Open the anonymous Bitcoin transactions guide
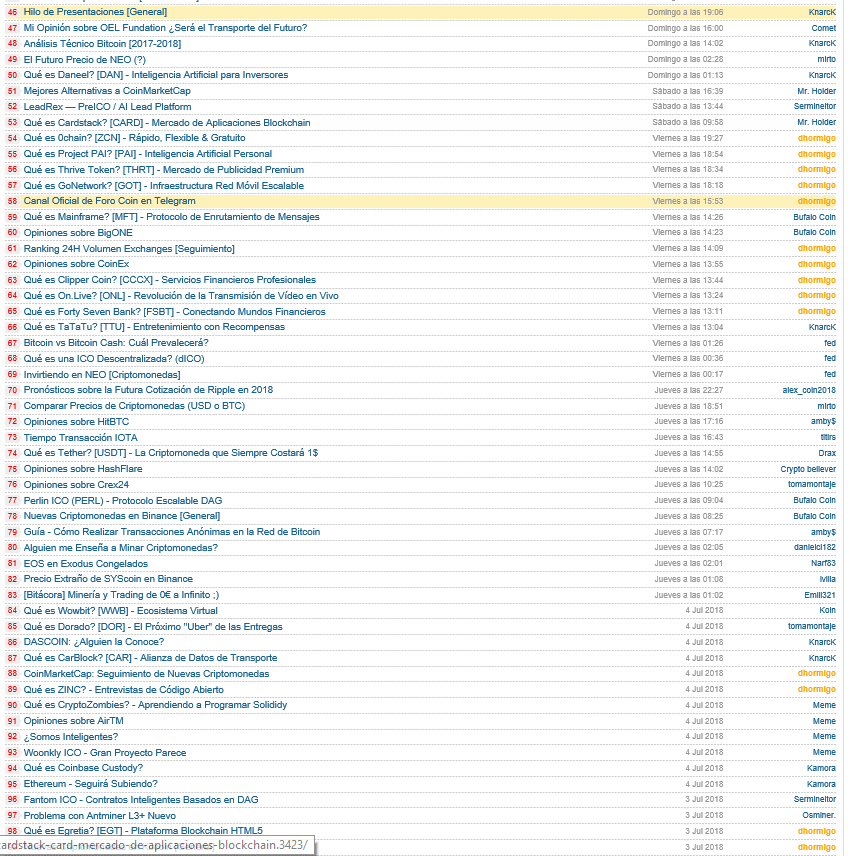The image size is (854, 856). 172,531
